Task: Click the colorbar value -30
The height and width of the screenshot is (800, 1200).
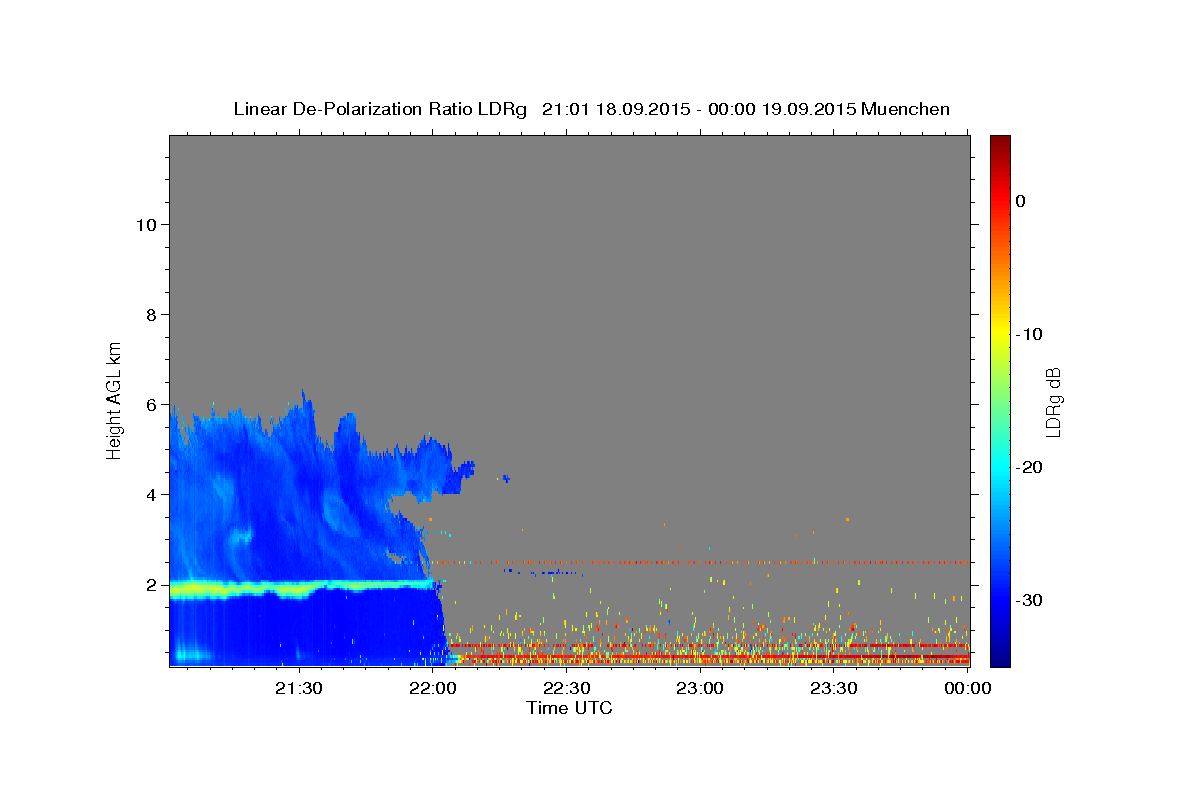Action: pos(1030,600)
